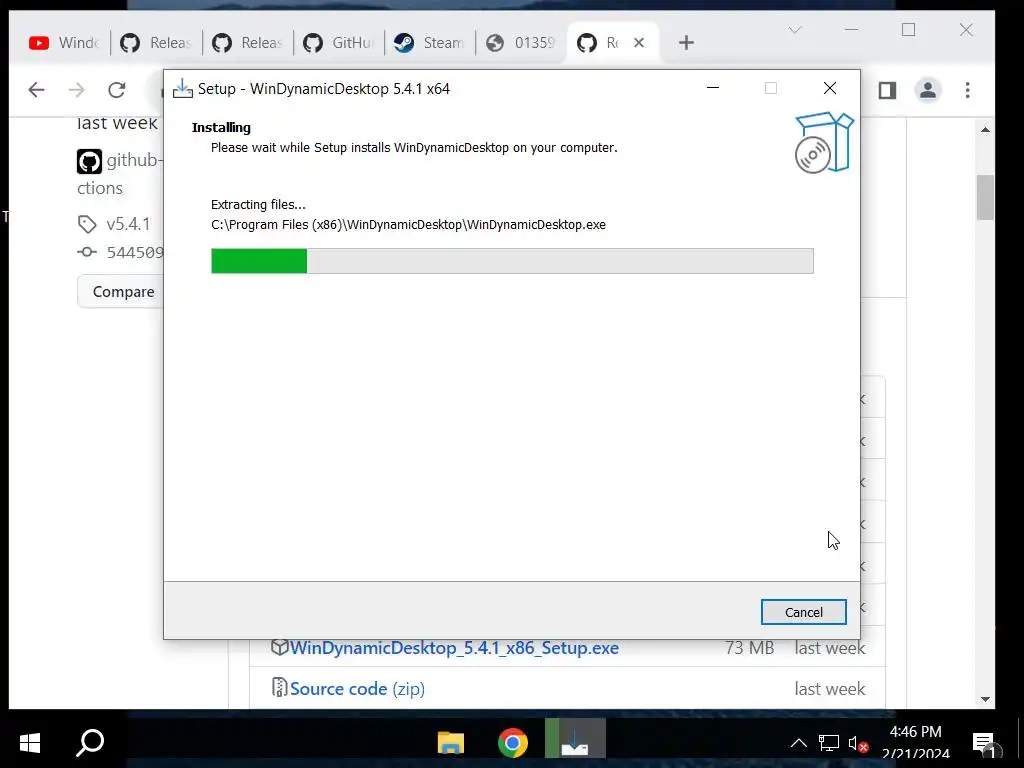Open the Windows Start menu
Screen dimensions: 1024x768
coord(30,743)
